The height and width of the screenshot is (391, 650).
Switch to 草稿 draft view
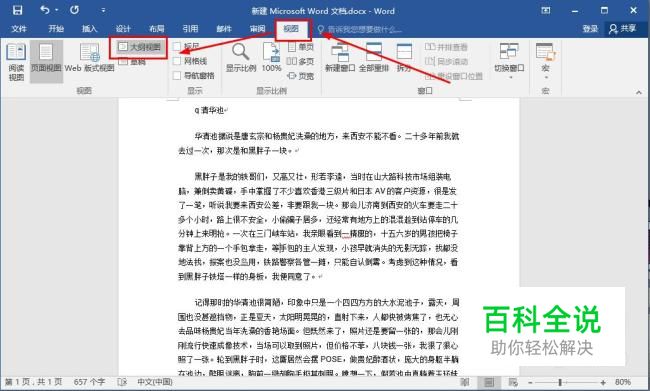coord(132,62)
